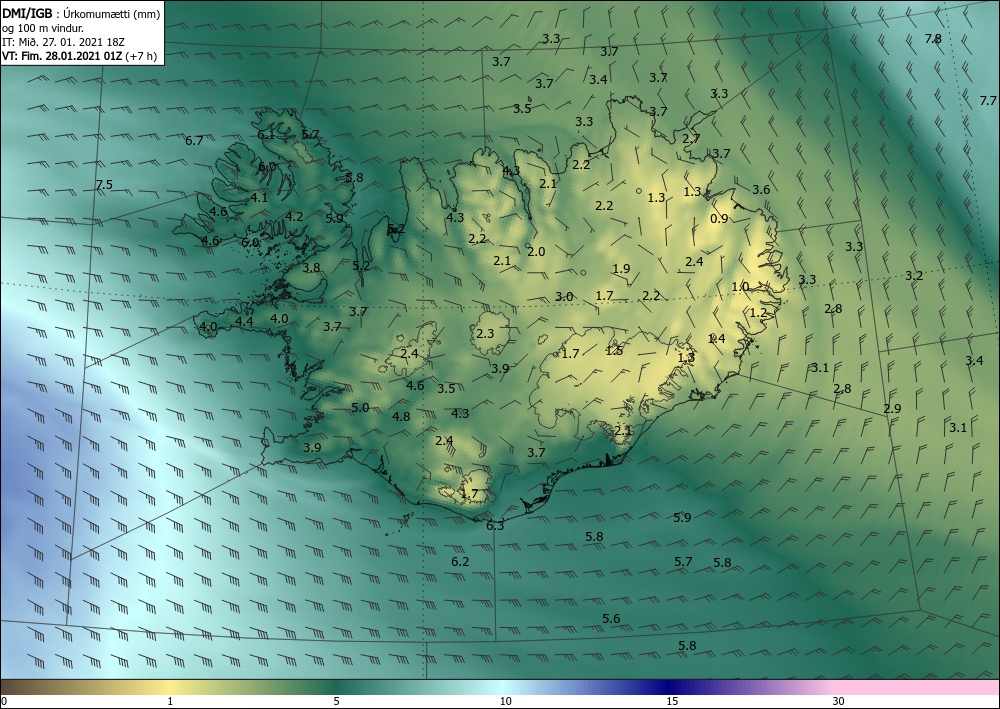Click the title line "DMI/IGB : Úrkomumætti (mm)"
1000x709 pixels.
point(81,13)
